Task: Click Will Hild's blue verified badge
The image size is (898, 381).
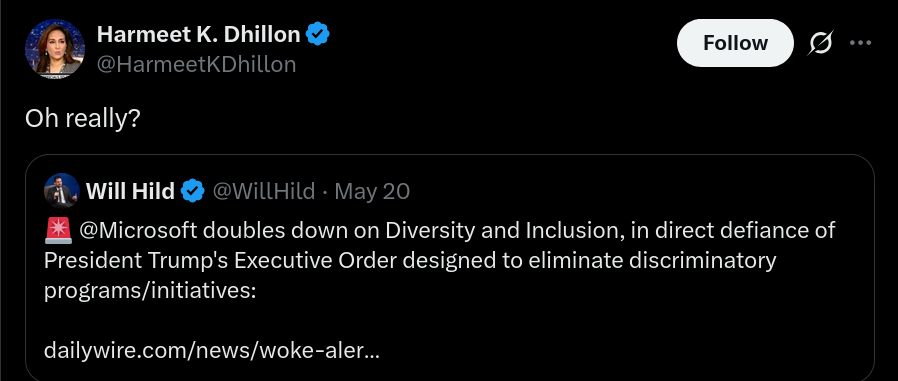Action: click(193, 191)
